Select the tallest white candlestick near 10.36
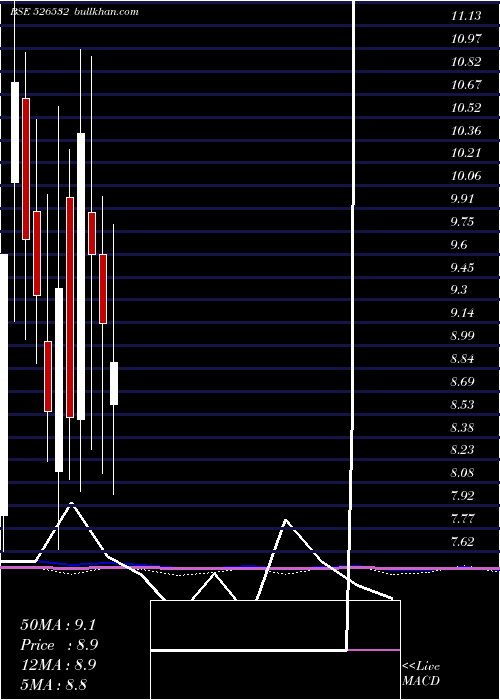500x700 pixels. coord(81,276)
